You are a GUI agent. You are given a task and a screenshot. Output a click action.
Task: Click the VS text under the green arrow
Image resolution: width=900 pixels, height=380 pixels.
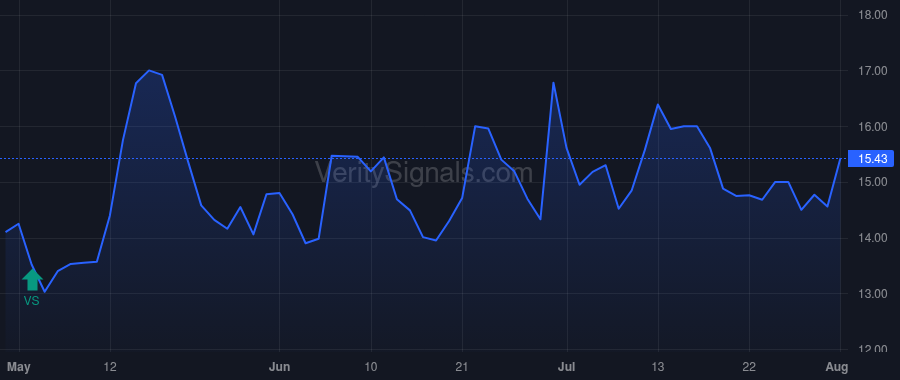[x=32, y=300]
